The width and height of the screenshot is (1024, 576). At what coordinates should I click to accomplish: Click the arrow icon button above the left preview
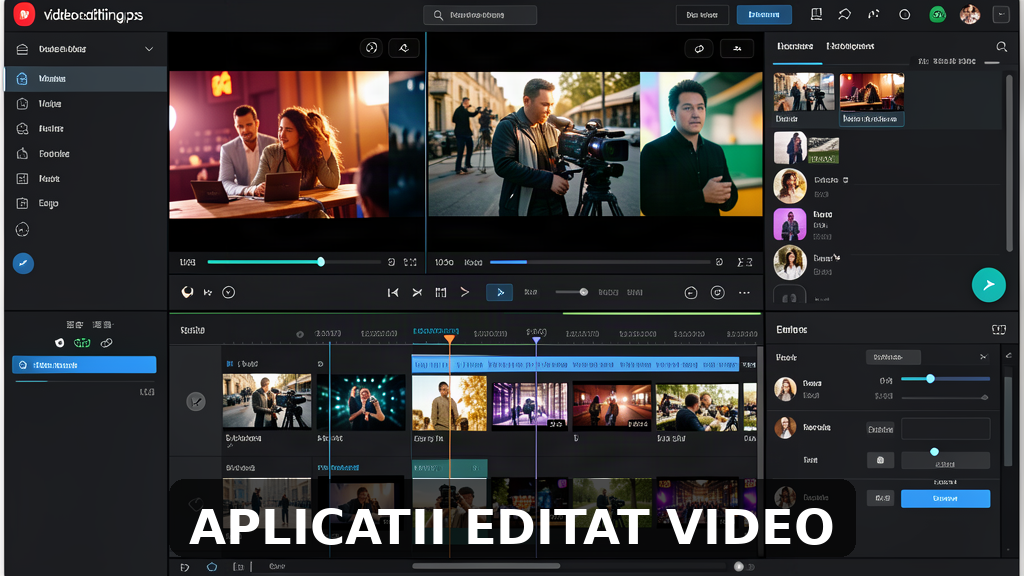pyautogui.click(x=404, y=48)
